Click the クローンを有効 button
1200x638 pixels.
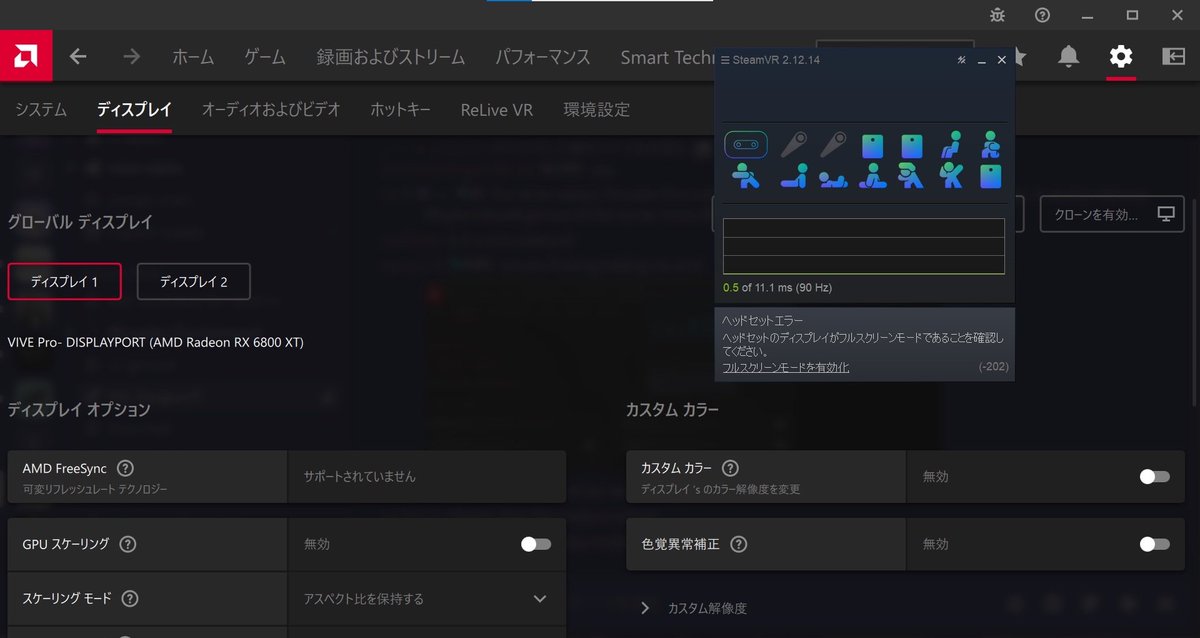[x=1112, y=214]
